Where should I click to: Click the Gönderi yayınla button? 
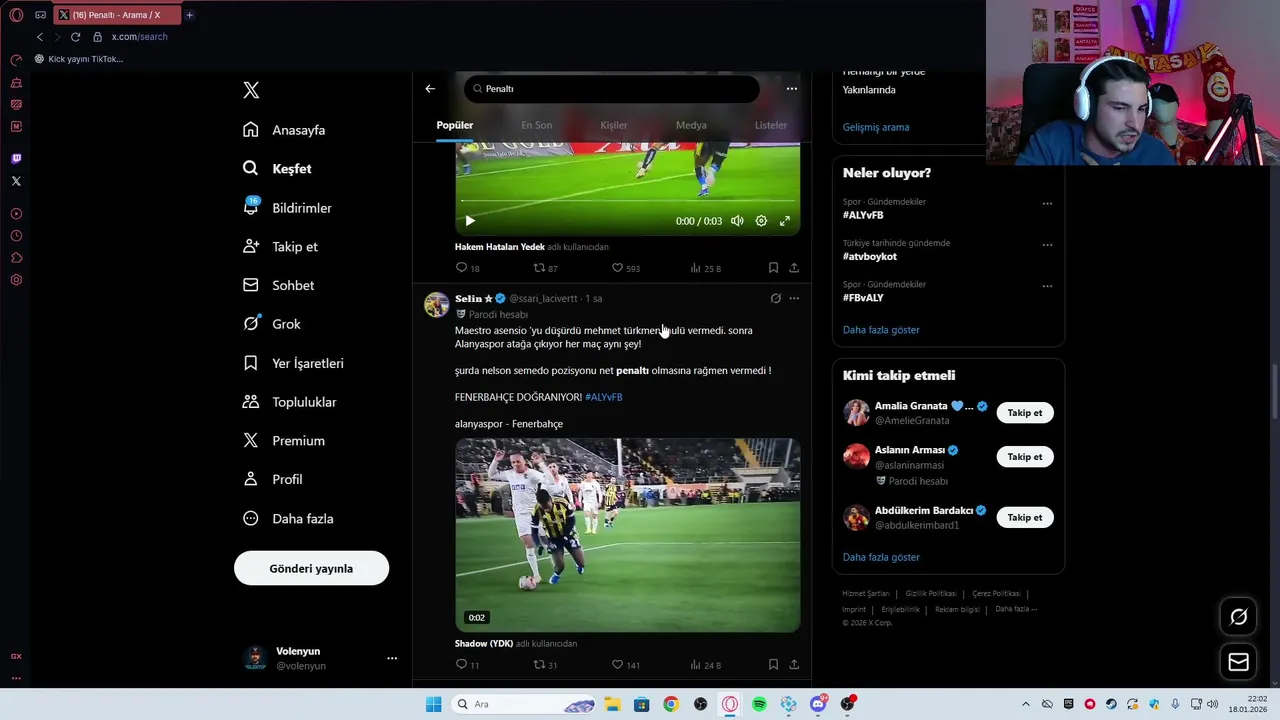point(311,568)
